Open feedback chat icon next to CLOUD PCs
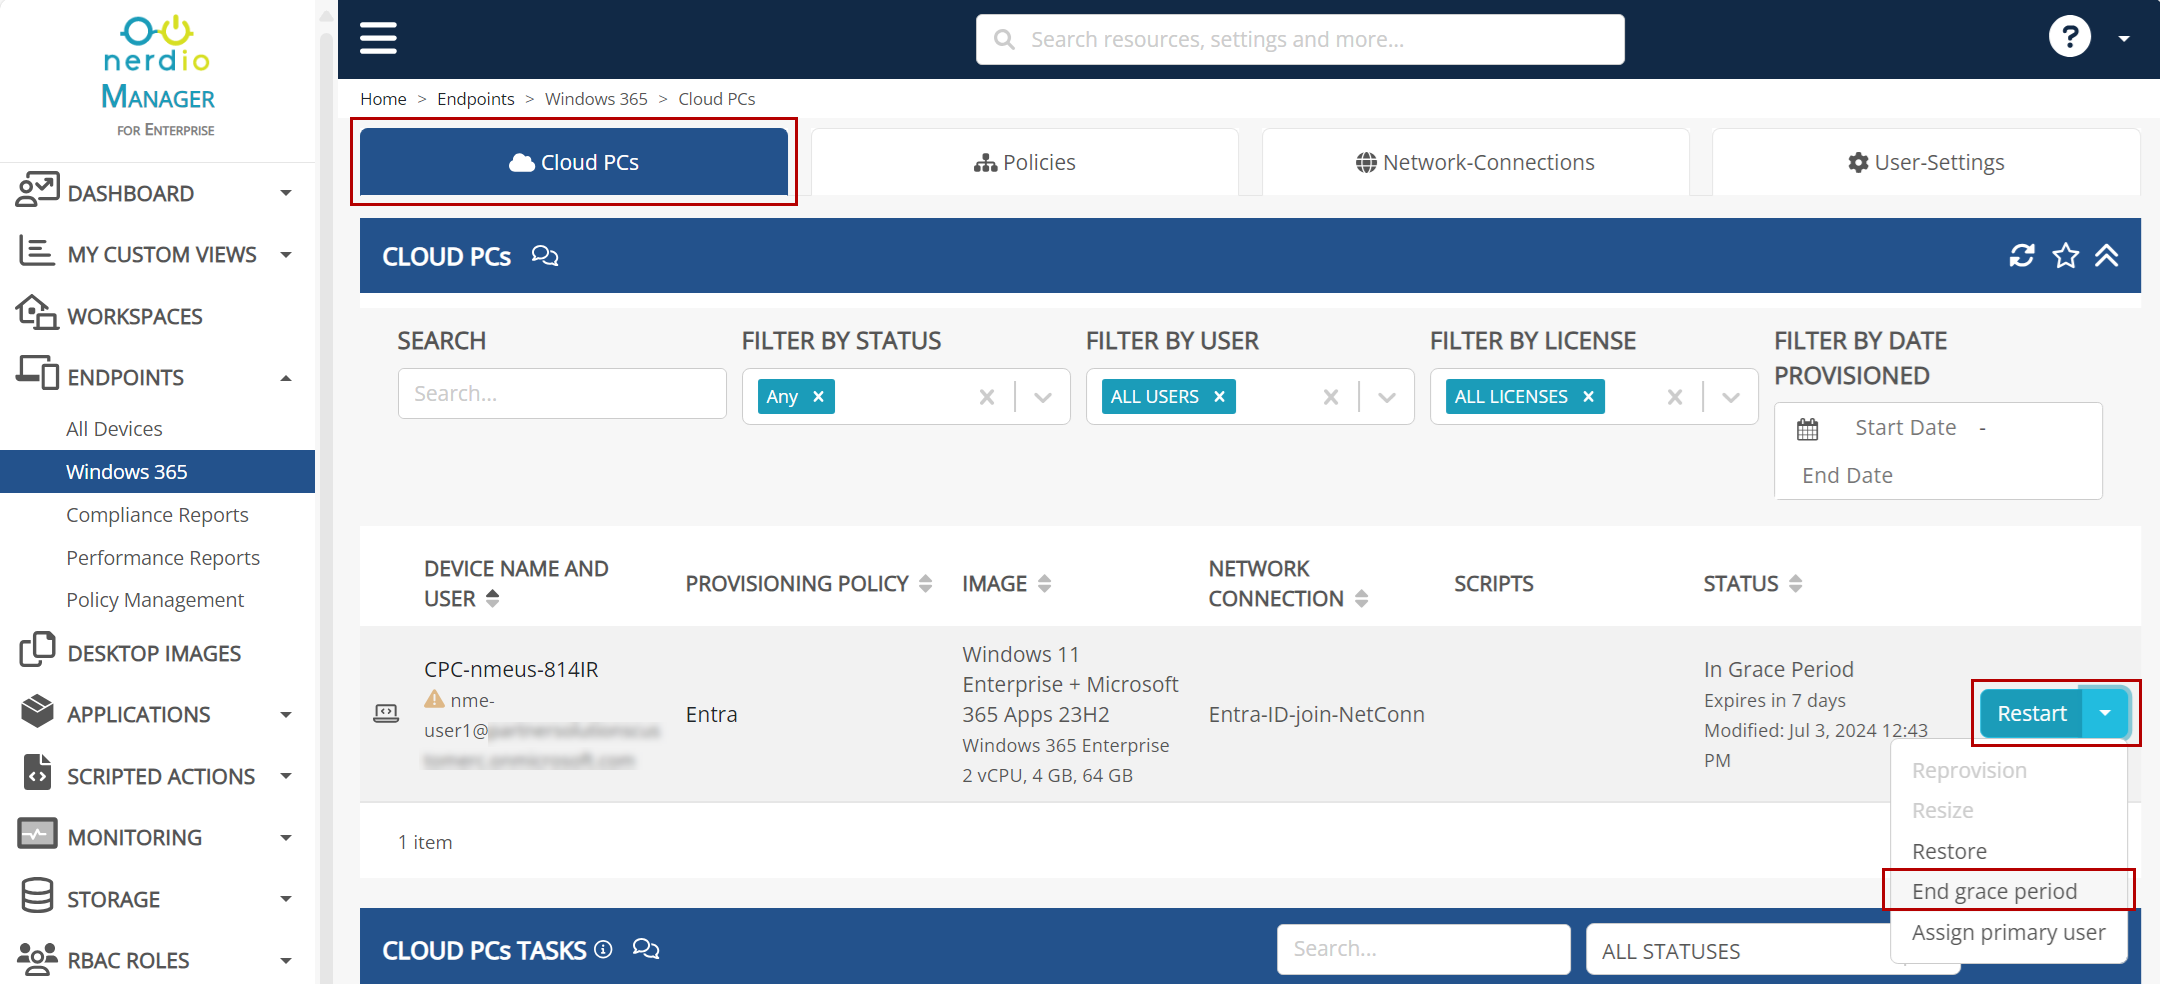This screenshot has height=984, width=2160. pos(545,256)
